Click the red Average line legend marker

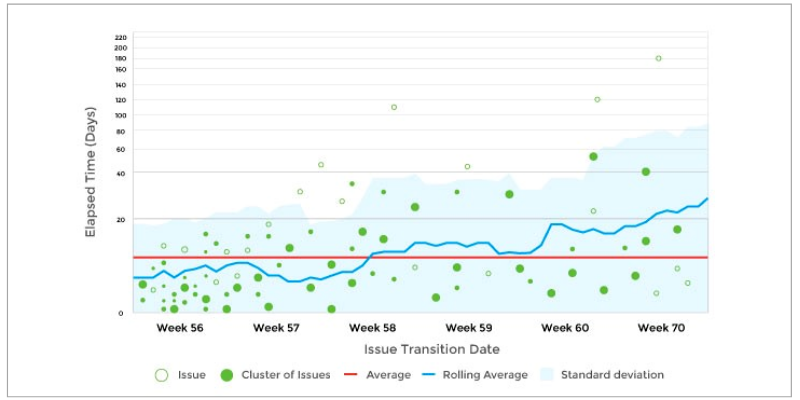pos(351,375)
